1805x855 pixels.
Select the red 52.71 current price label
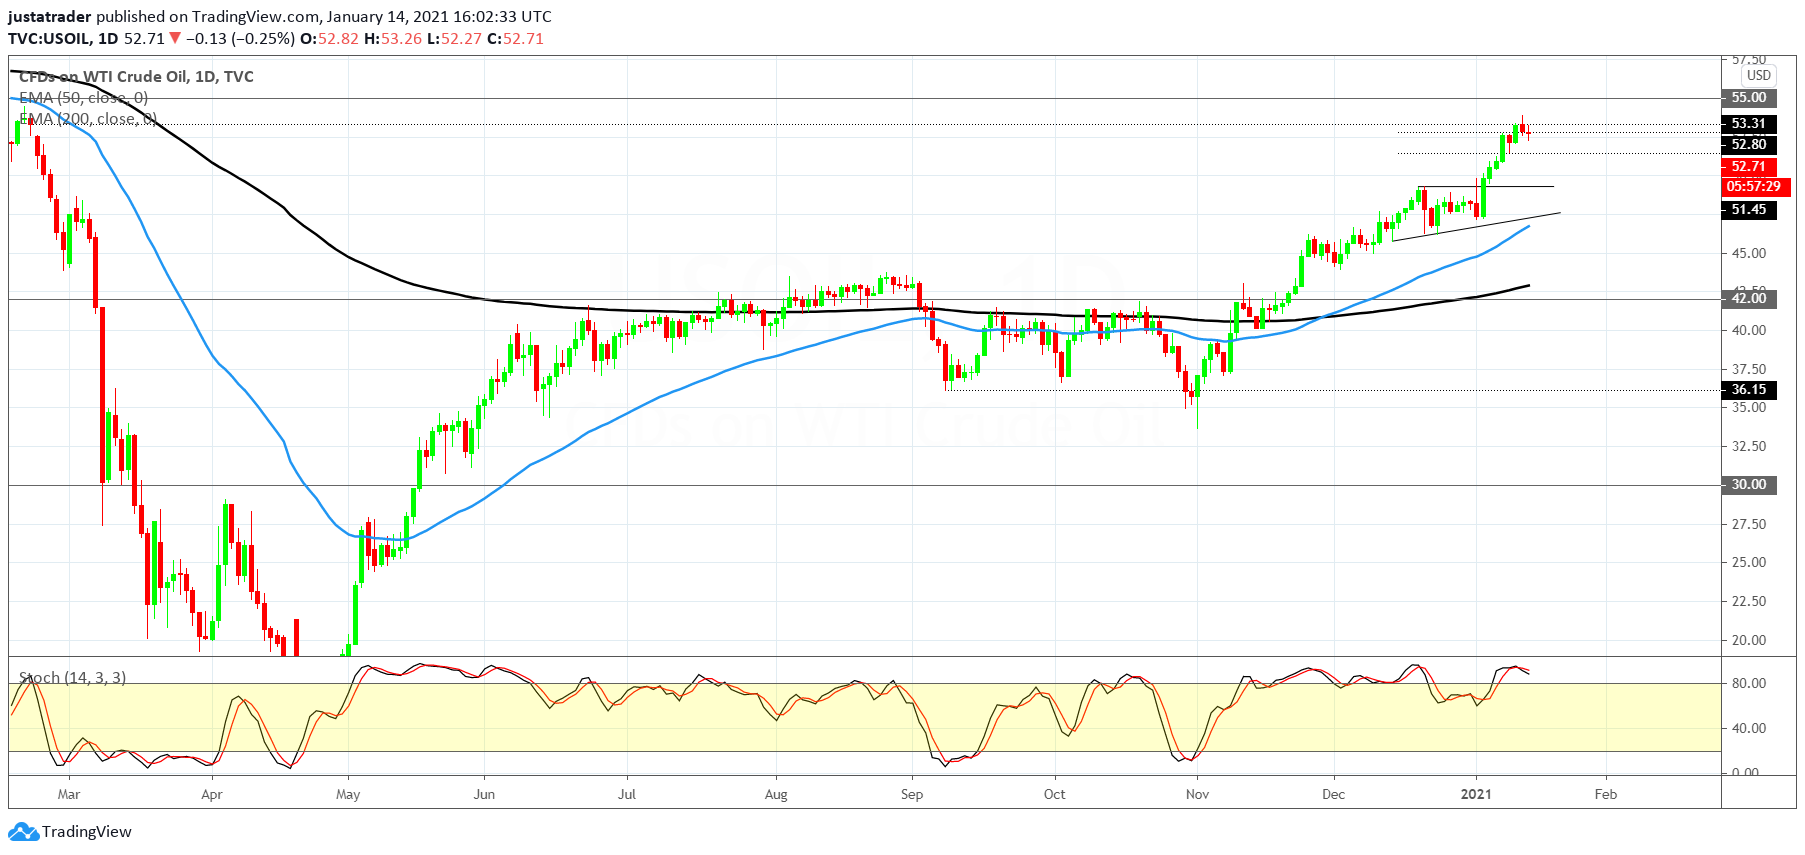point(1749,167)
